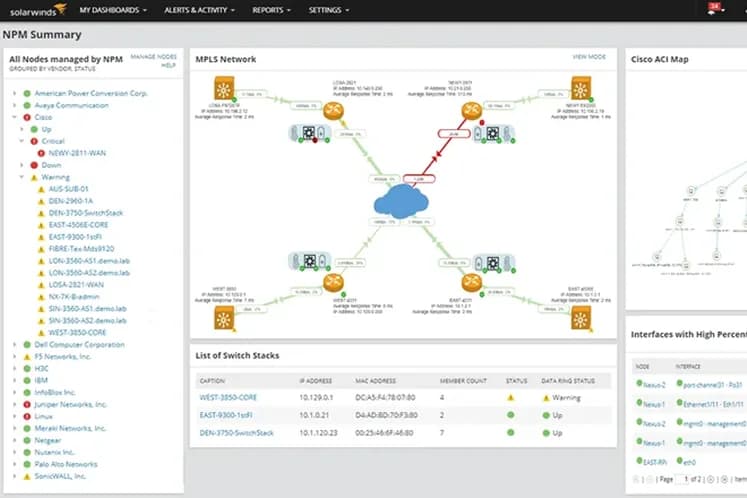The height and width of the screenshot is (498, 747).
Task: Click the hardware health group under LOSA router
Action: click(310, 133)
